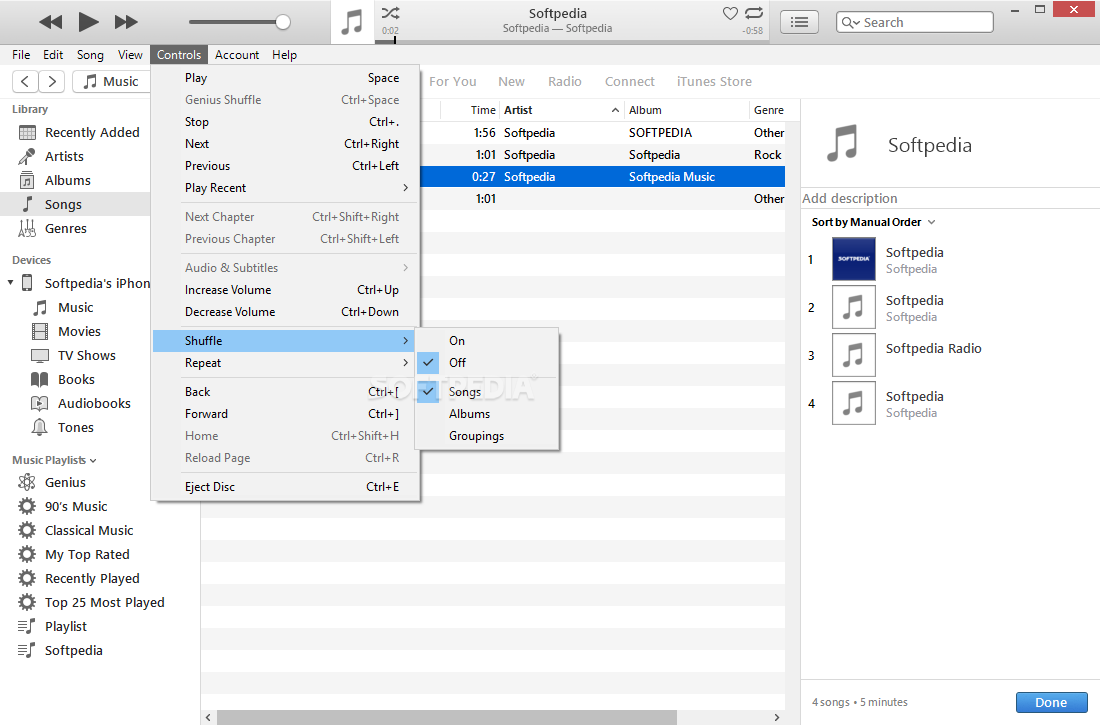The image size is (1100, 725).
Task: Click the forward navigation arrow
Action: click(x=52, y=81)
